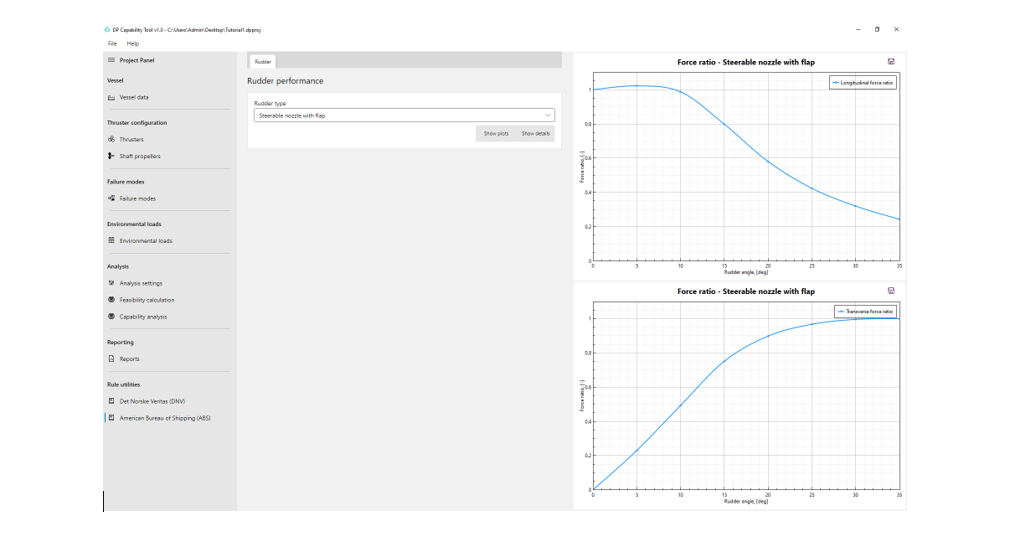Screen dimensions: 1009x557
Task: Click the Analysis settings icon
Action: click(111, 283)
